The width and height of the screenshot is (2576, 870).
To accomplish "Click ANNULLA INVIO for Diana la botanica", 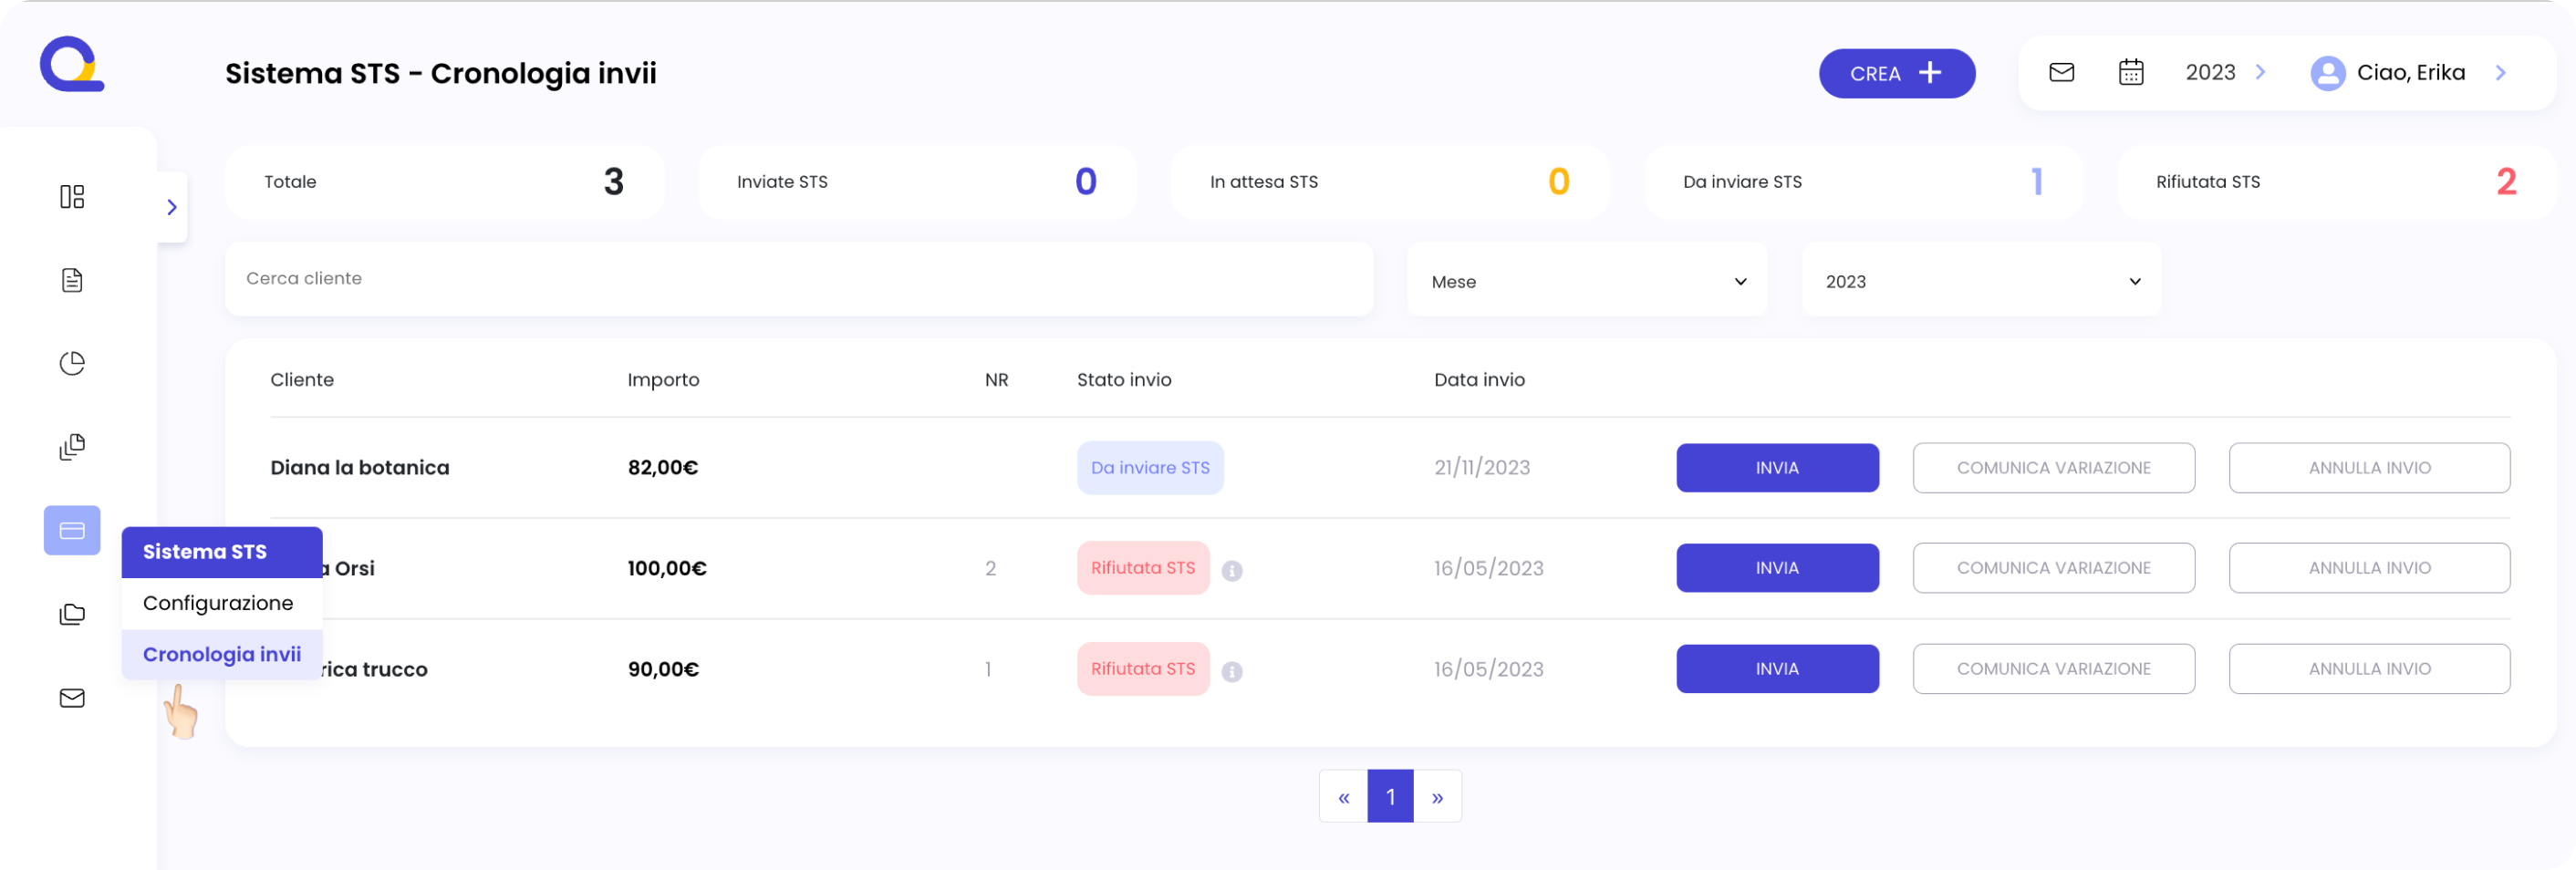I will pos(2369,467).
